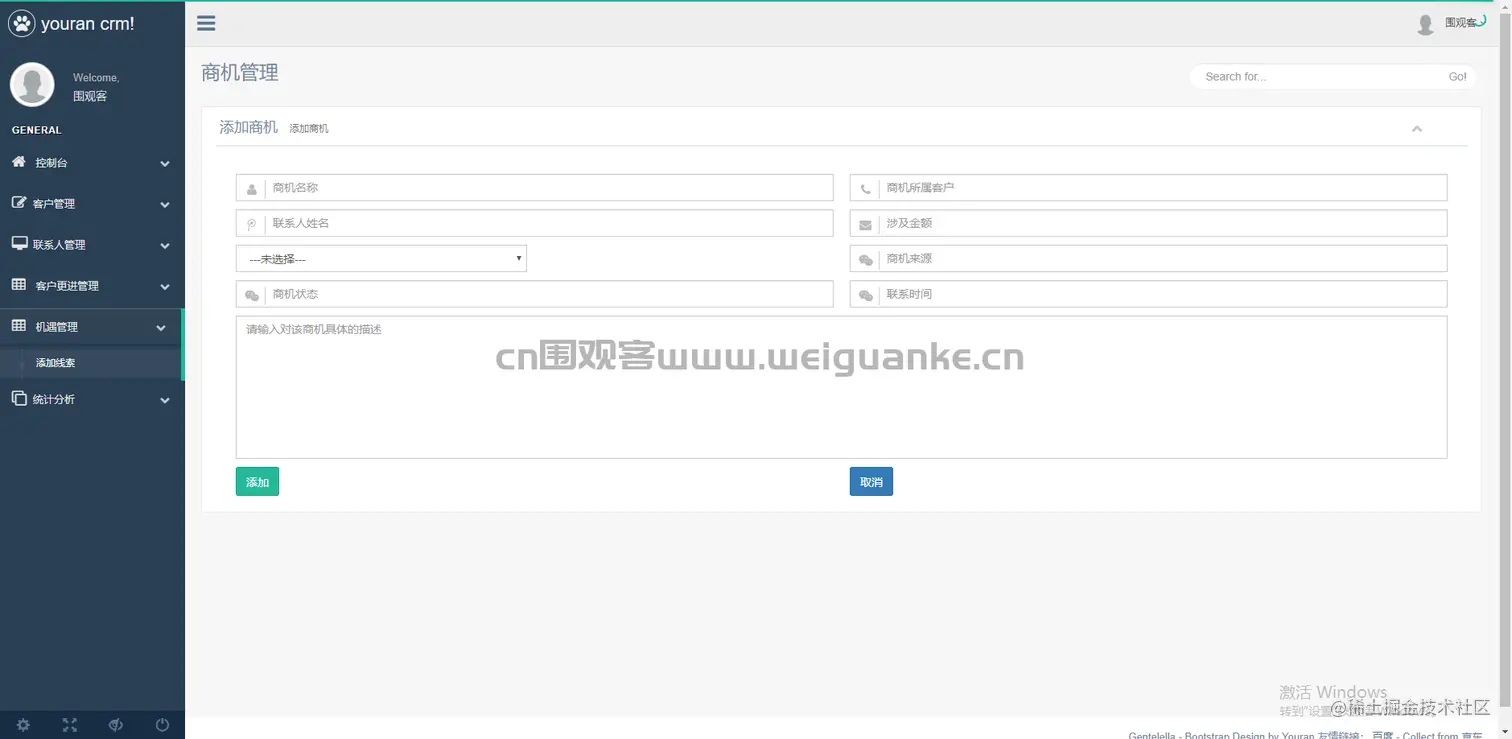This screenshot has width=1512, height=739.
Task: Click the lock/visibility icon in sidebar footer
Action: coord(116,725)
